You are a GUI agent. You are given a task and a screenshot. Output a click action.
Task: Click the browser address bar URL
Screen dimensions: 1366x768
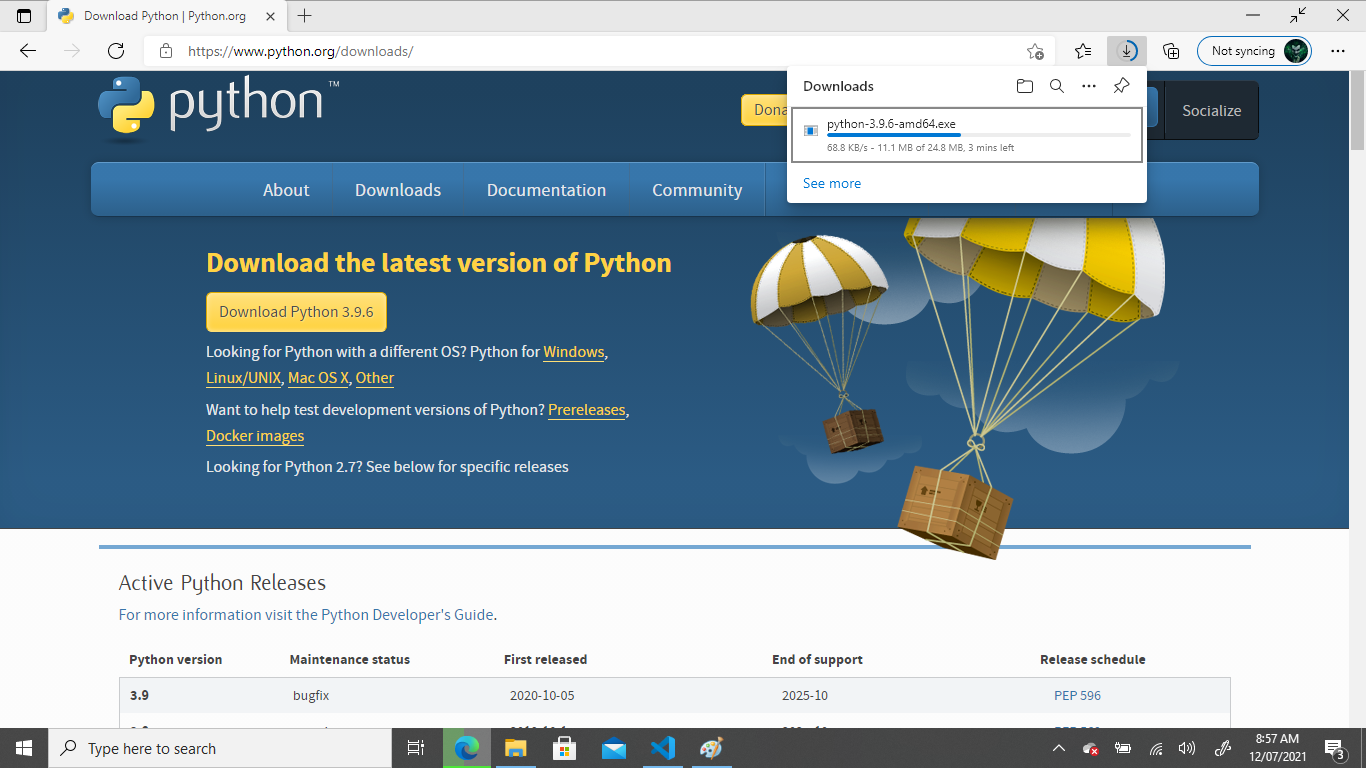301,51
